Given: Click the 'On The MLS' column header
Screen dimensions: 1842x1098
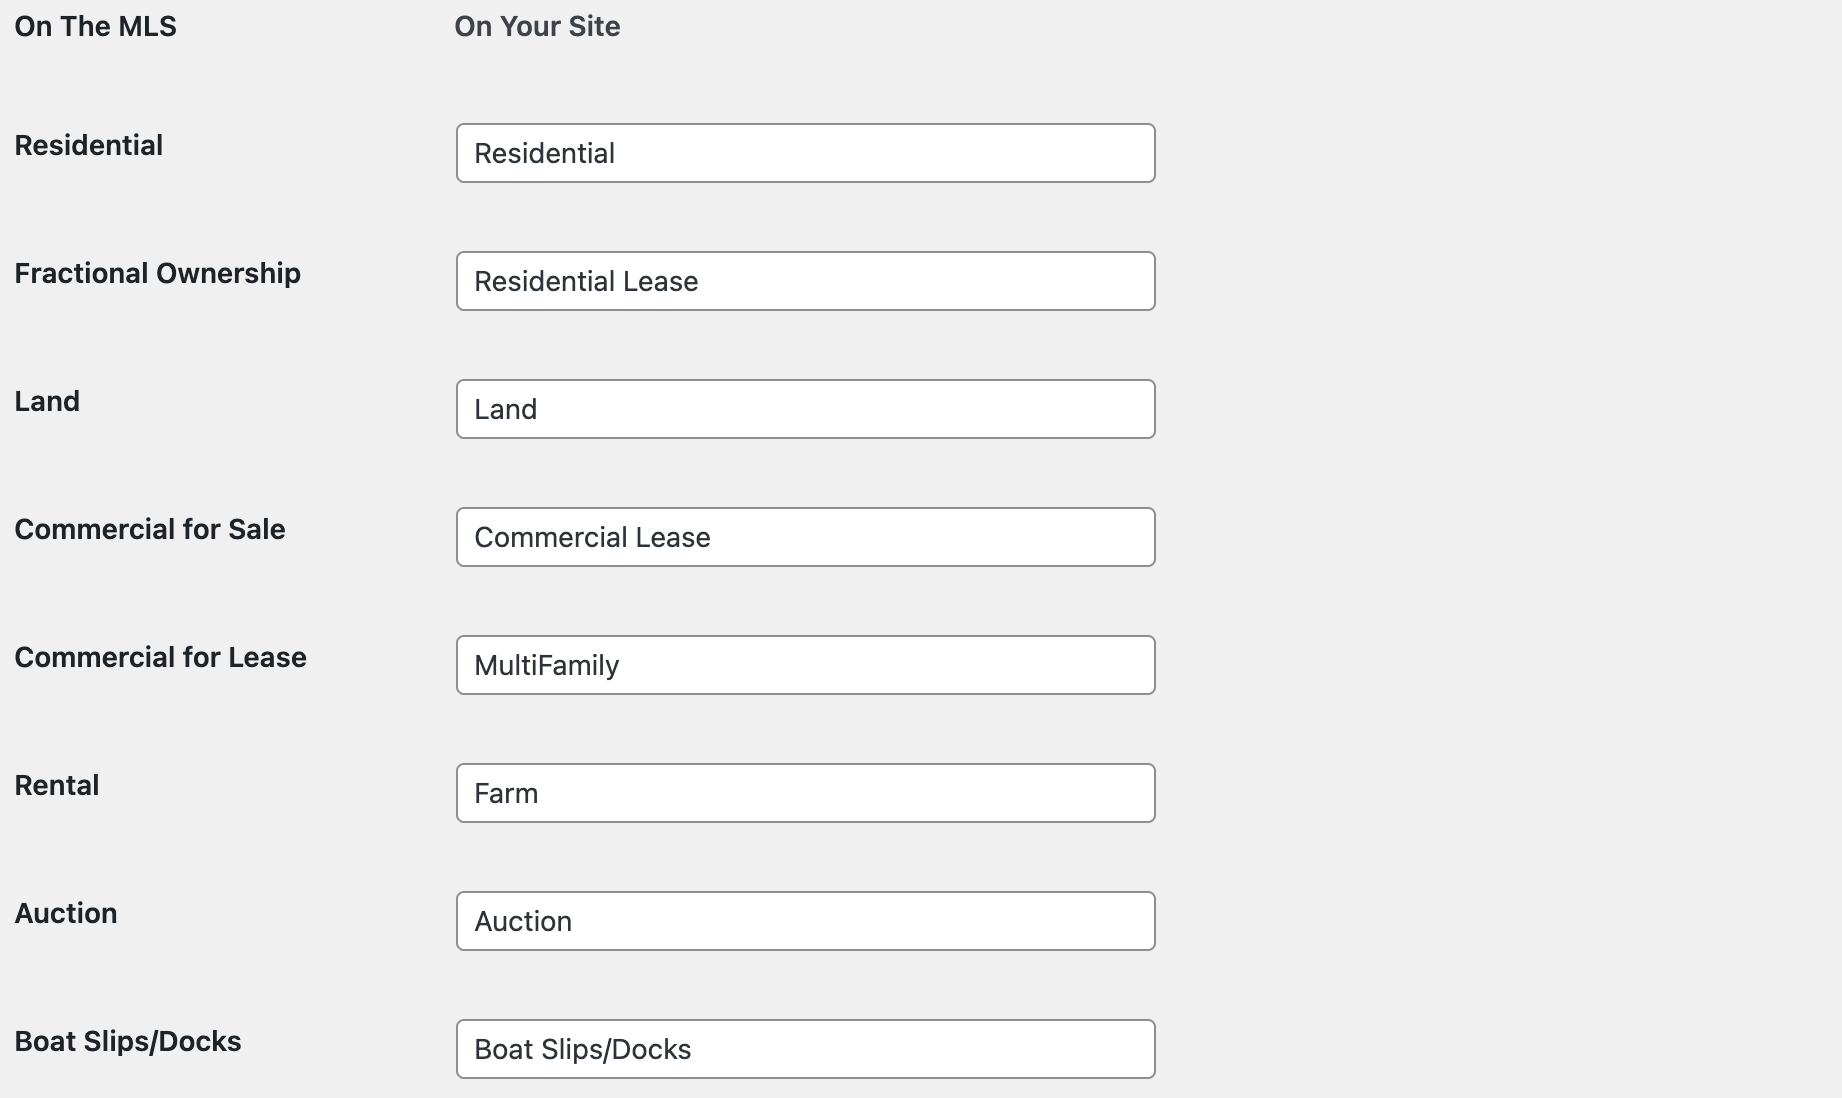Looking at the screenshot, I should tap(95, 26).
